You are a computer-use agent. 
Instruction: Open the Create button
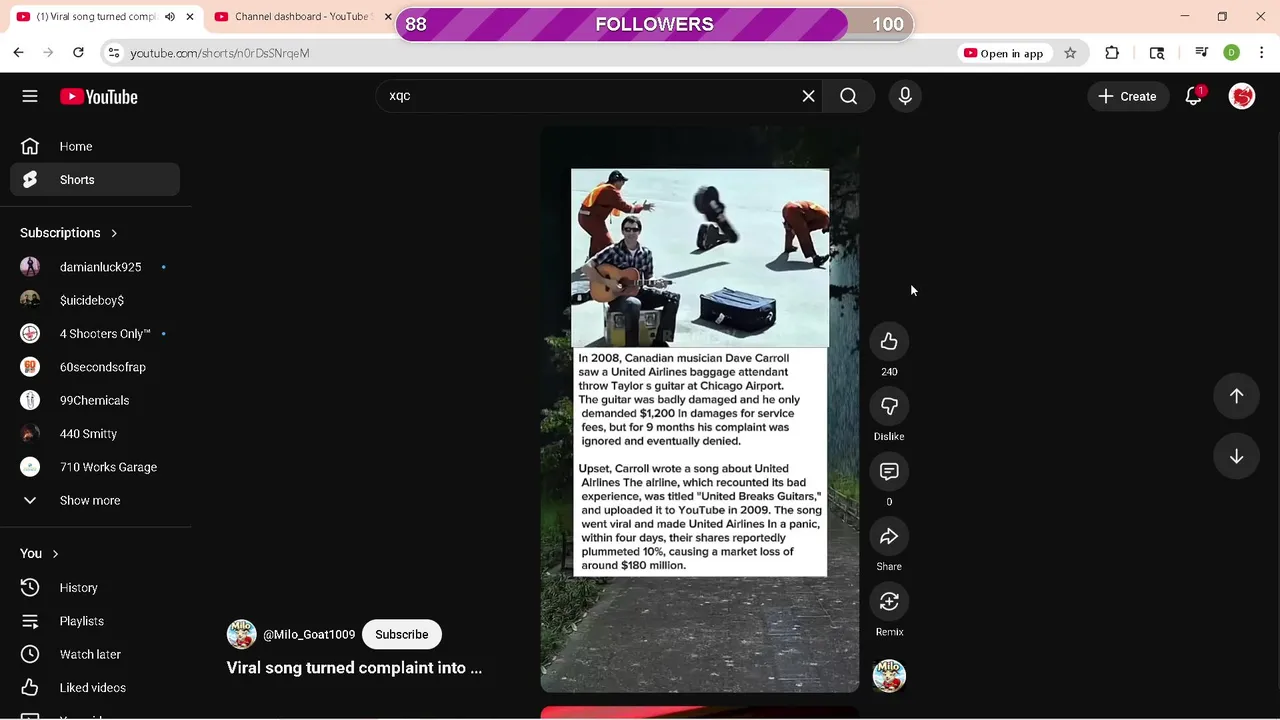pyautogui.click(x=1127, y=96)
